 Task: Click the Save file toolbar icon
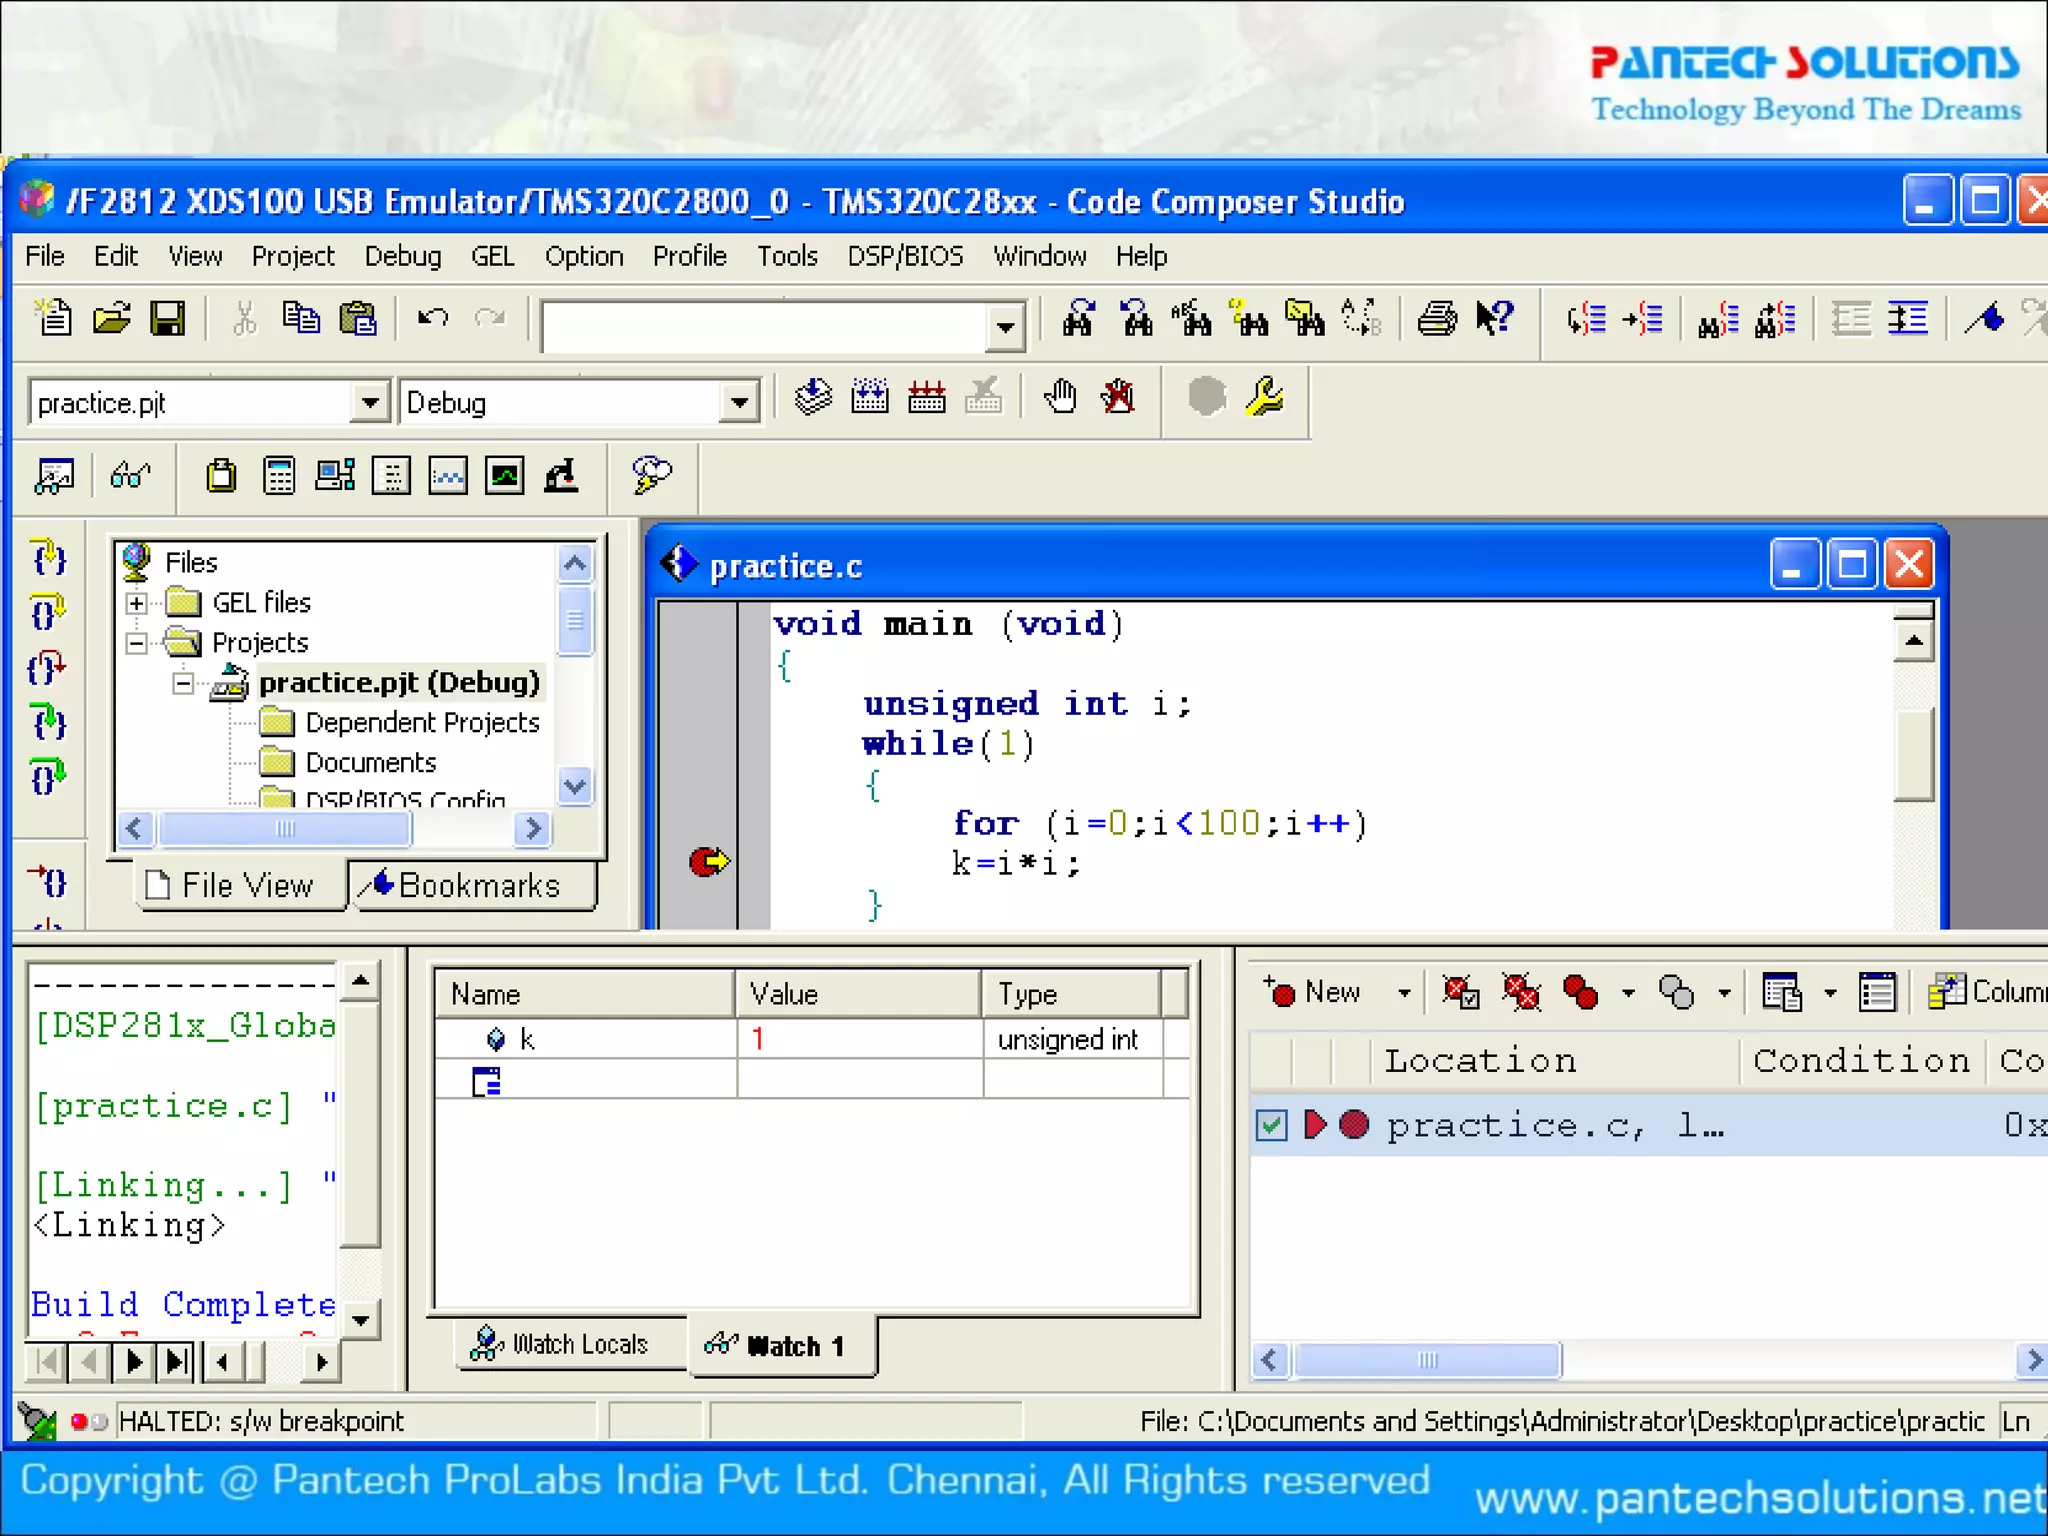click(x=168, y=319)
